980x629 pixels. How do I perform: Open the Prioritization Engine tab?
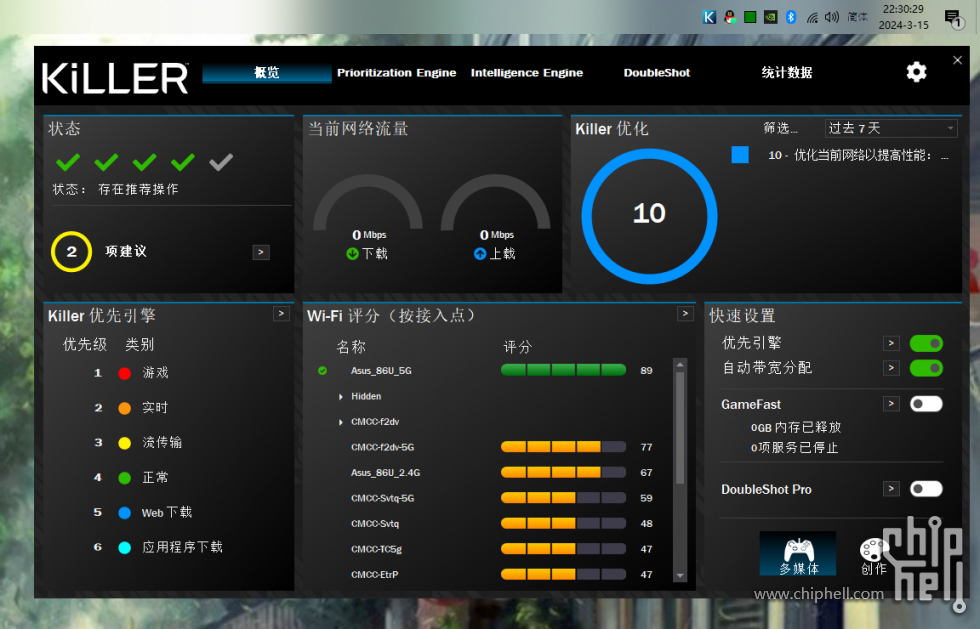397,73
